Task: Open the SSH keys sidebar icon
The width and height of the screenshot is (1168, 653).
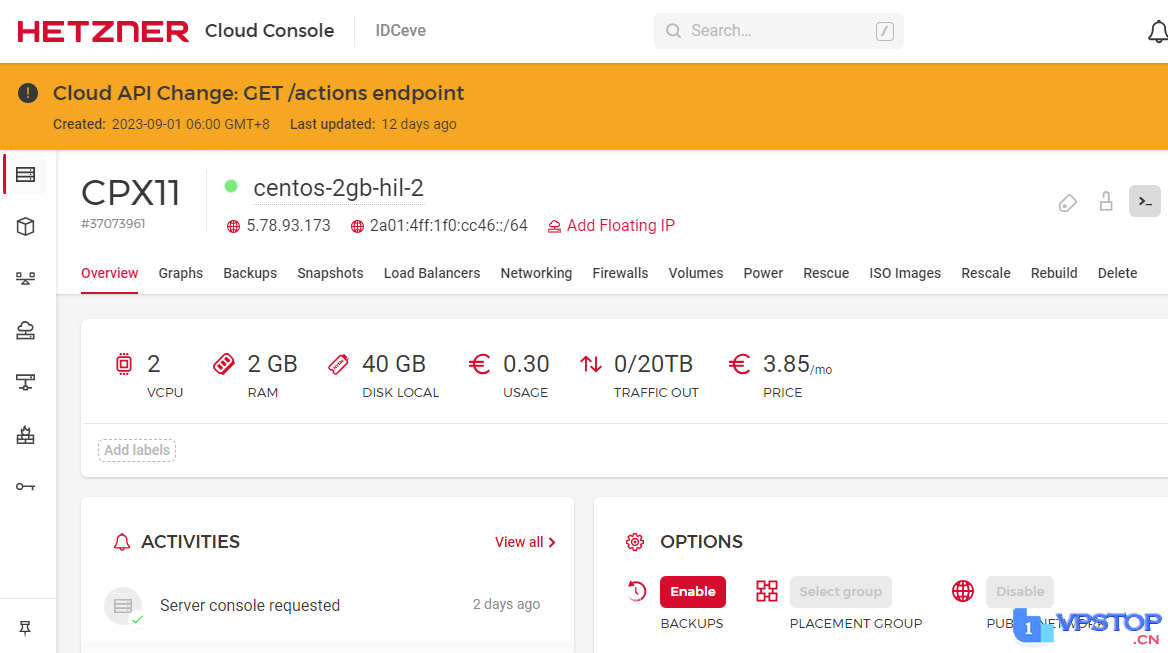Action: coord(25,487)
